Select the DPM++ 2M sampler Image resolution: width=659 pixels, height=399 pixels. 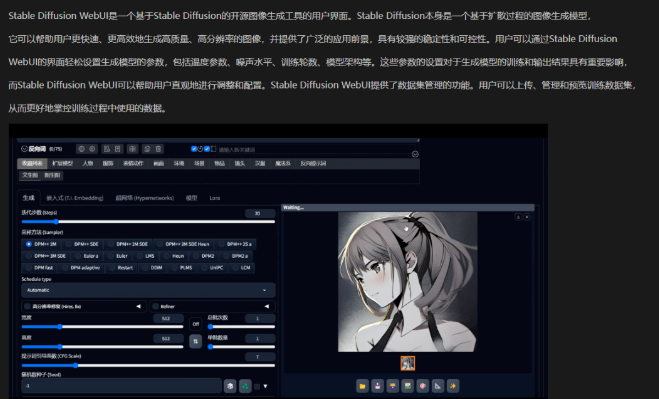[x=41, y=244]
